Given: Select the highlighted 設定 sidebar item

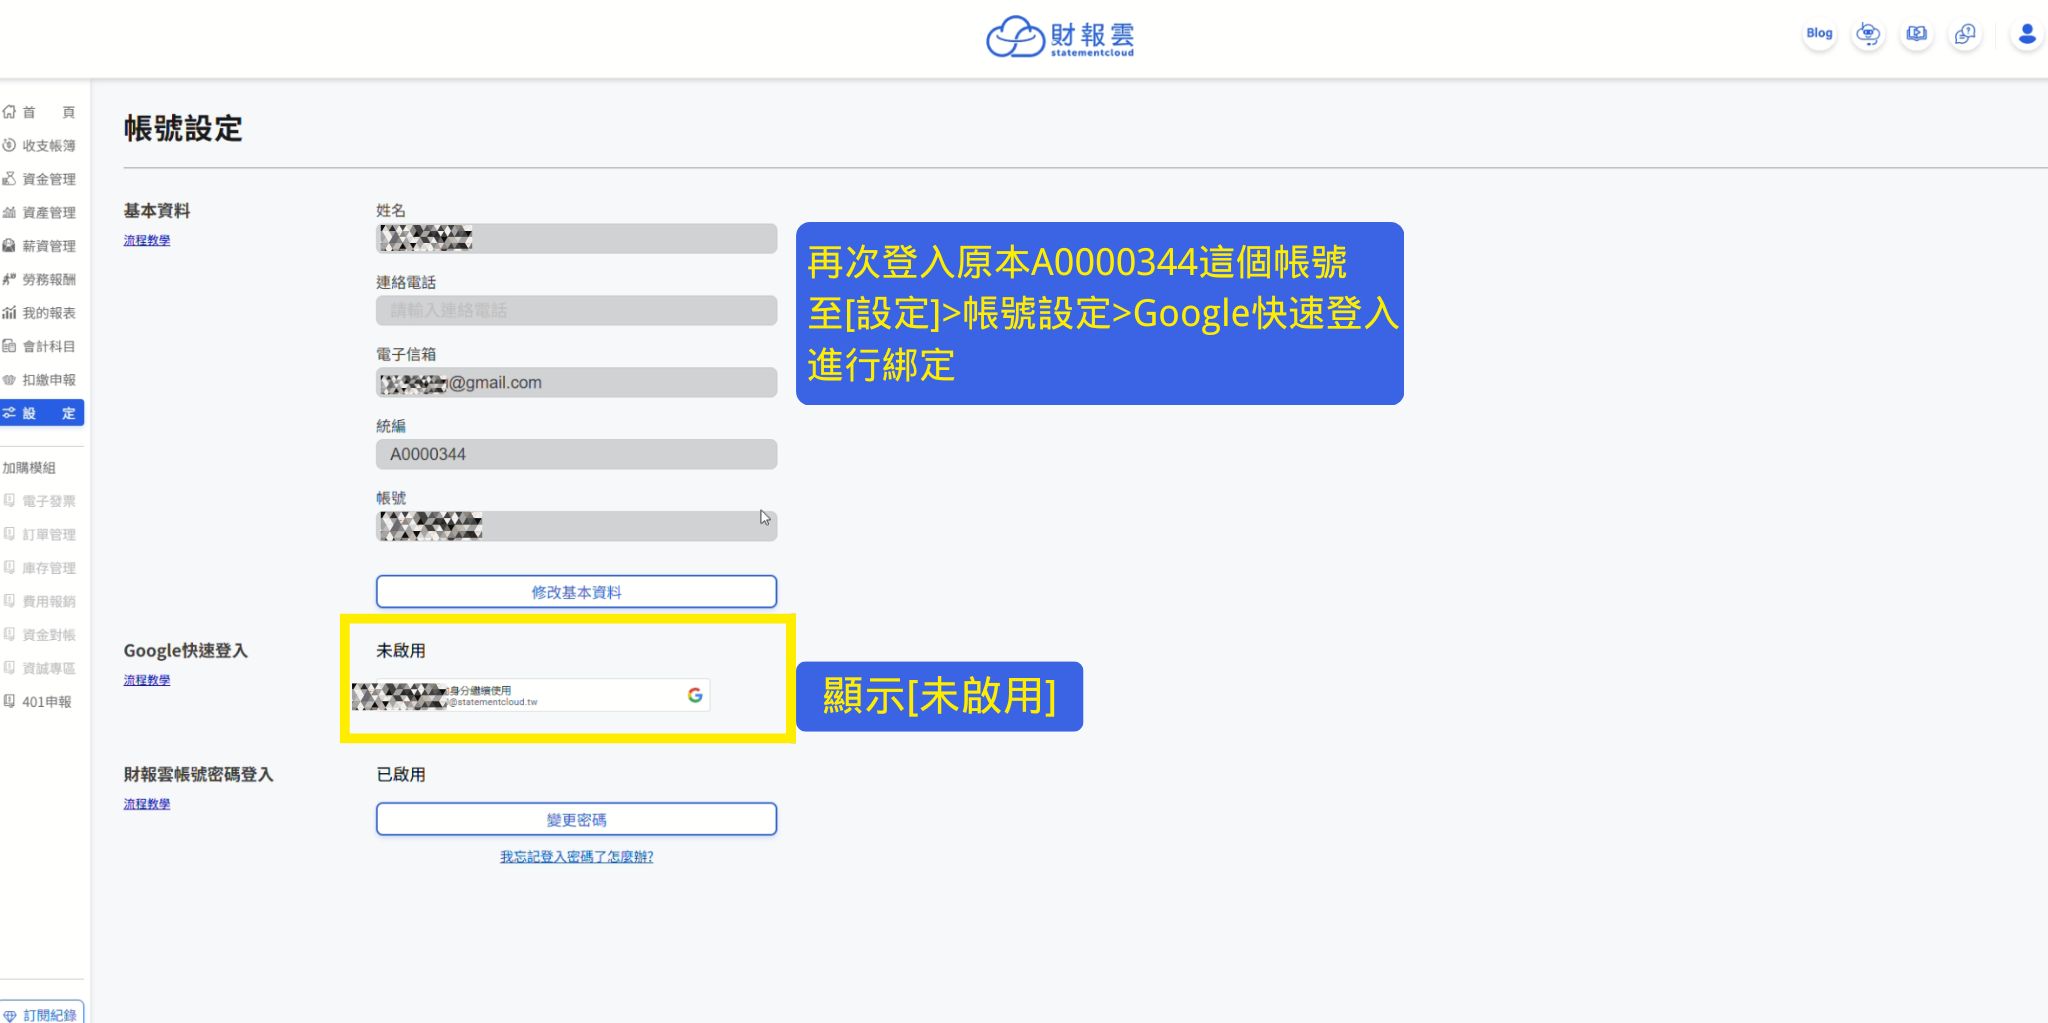Looking at the screenshot, I should [41, 413].
